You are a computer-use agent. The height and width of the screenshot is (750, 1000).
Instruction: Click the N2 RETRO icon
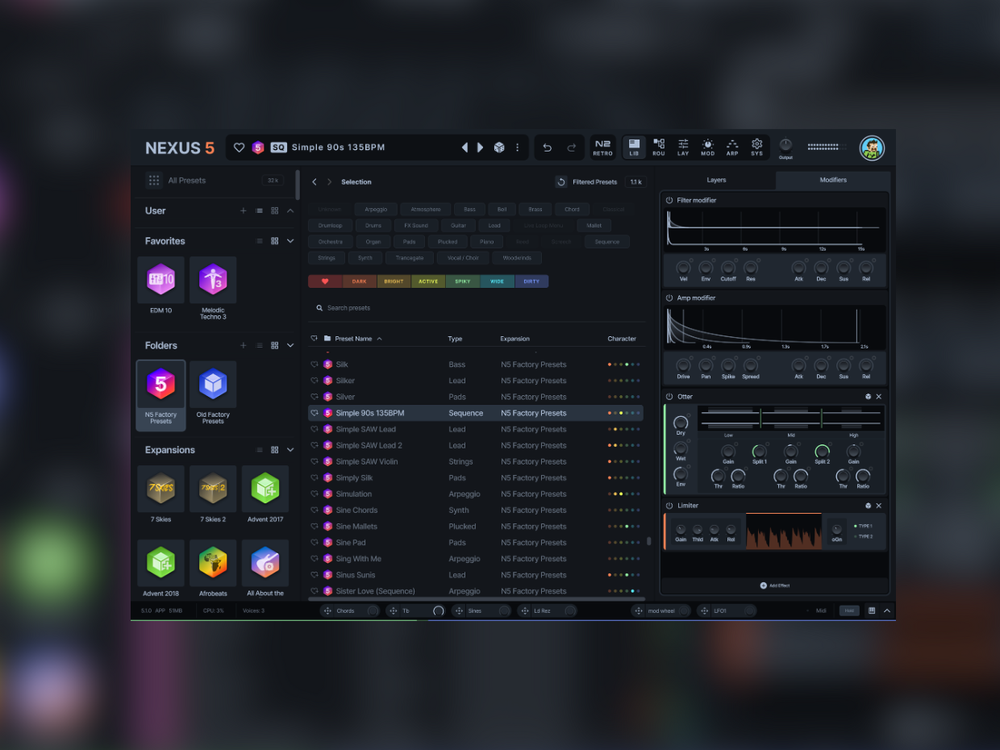point(602,147)
